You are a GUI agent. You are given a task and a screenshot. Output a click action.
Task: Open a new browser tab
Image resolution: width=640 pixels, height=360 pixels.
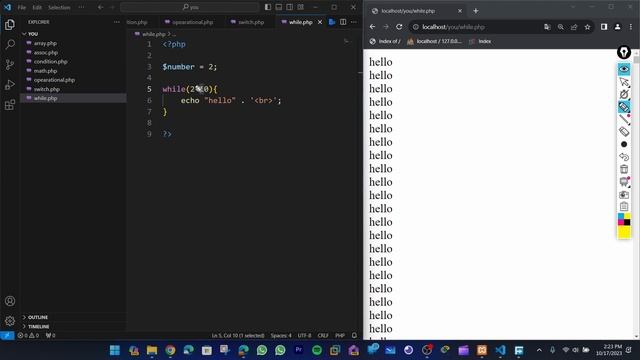pyautogui.click(x=476, y=11)
